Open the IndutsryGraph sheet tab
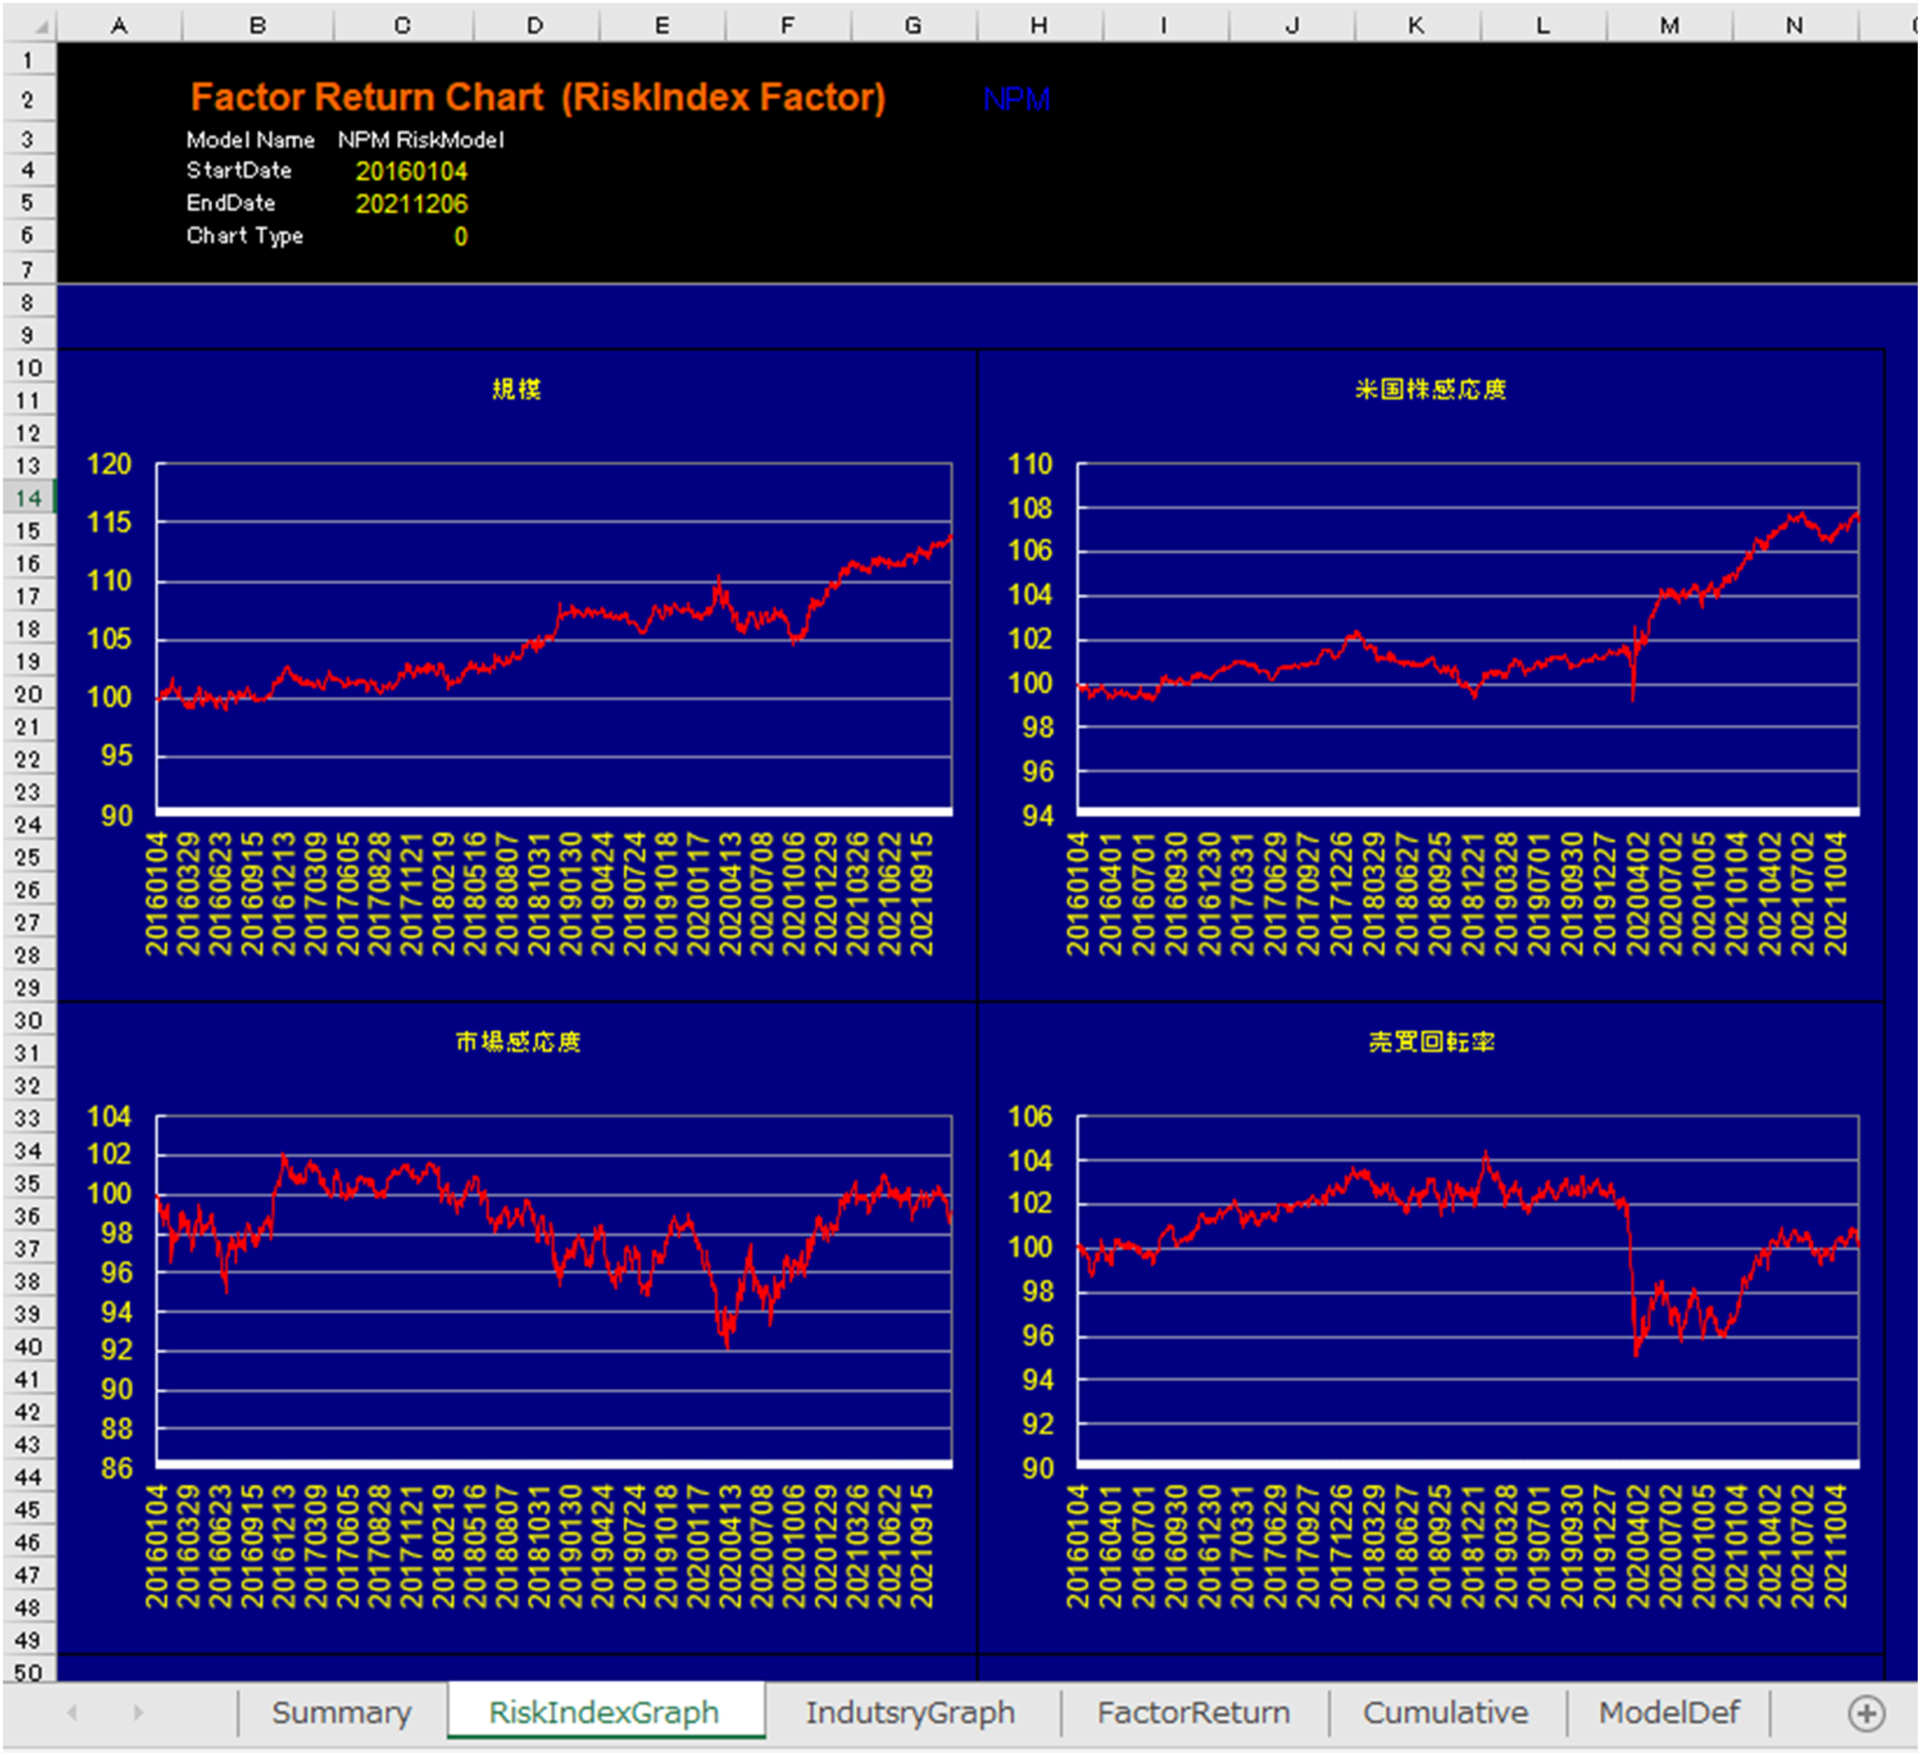 910,1713
